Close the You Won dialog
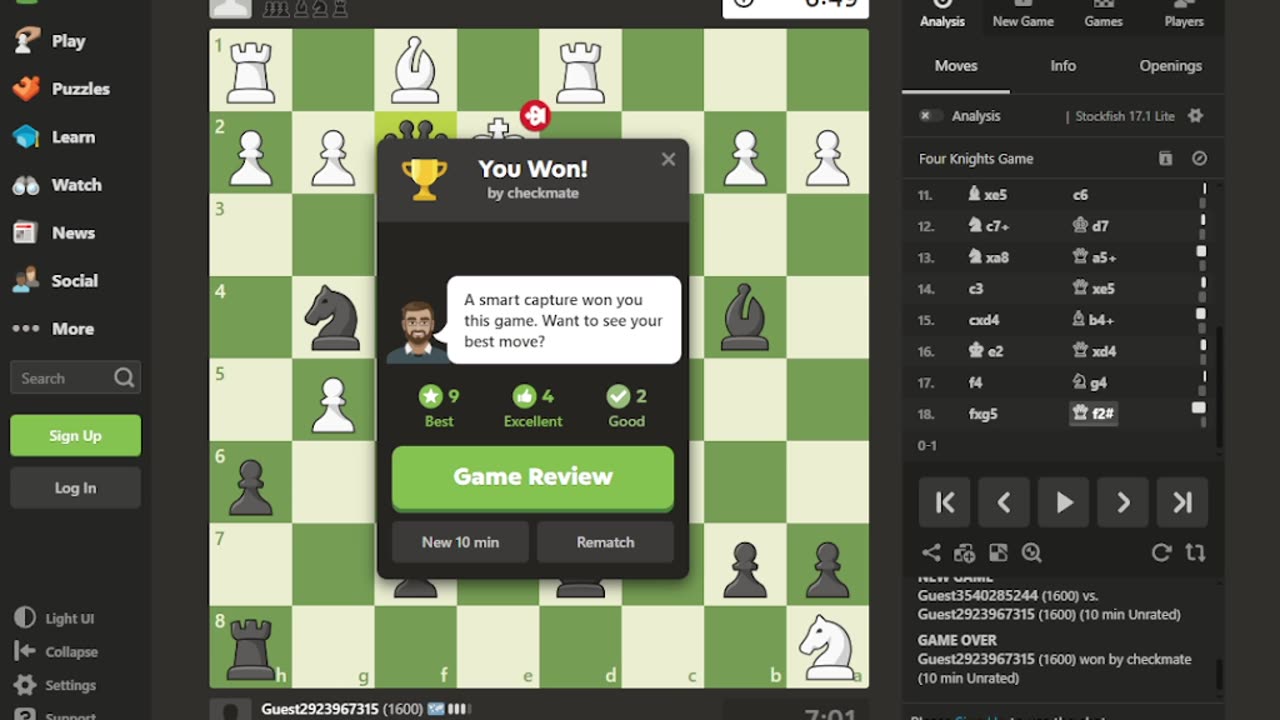Viewport: 1280px width, 720px height. point(668,159)
